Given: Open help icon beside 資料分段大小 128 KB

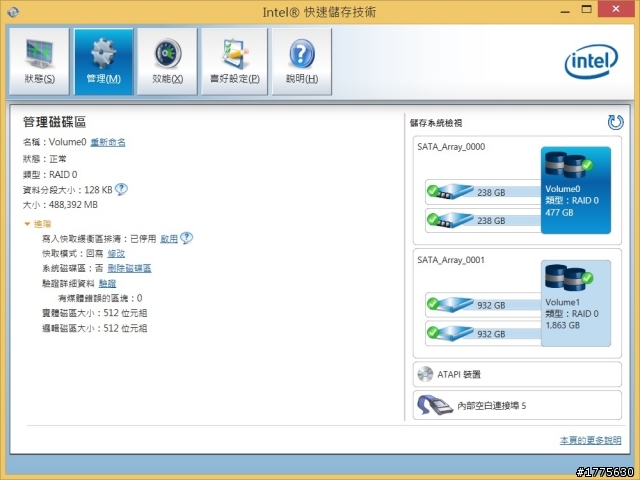Looking at the screenshot, I should pos(121,189).
